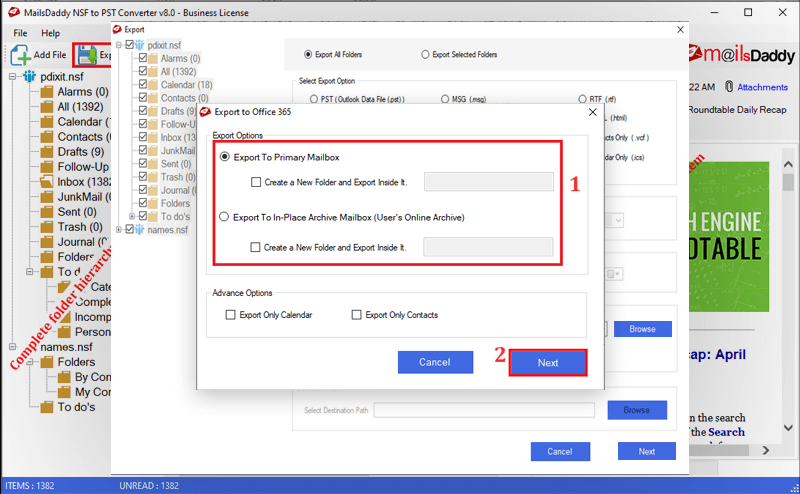Select Export To In-Place Archive Mailbox option
This screenshot has height=494, width=800.
(x=224, y=217)
